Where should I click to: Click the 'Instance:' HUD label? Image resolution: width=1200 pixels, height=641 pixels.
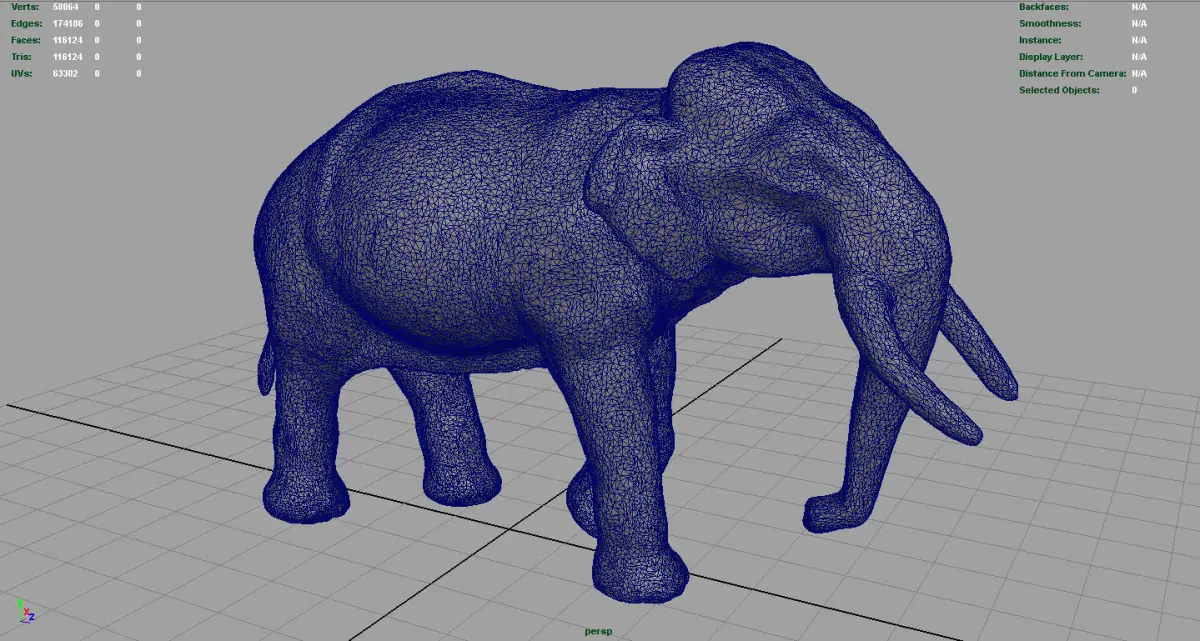(1040, 40)
